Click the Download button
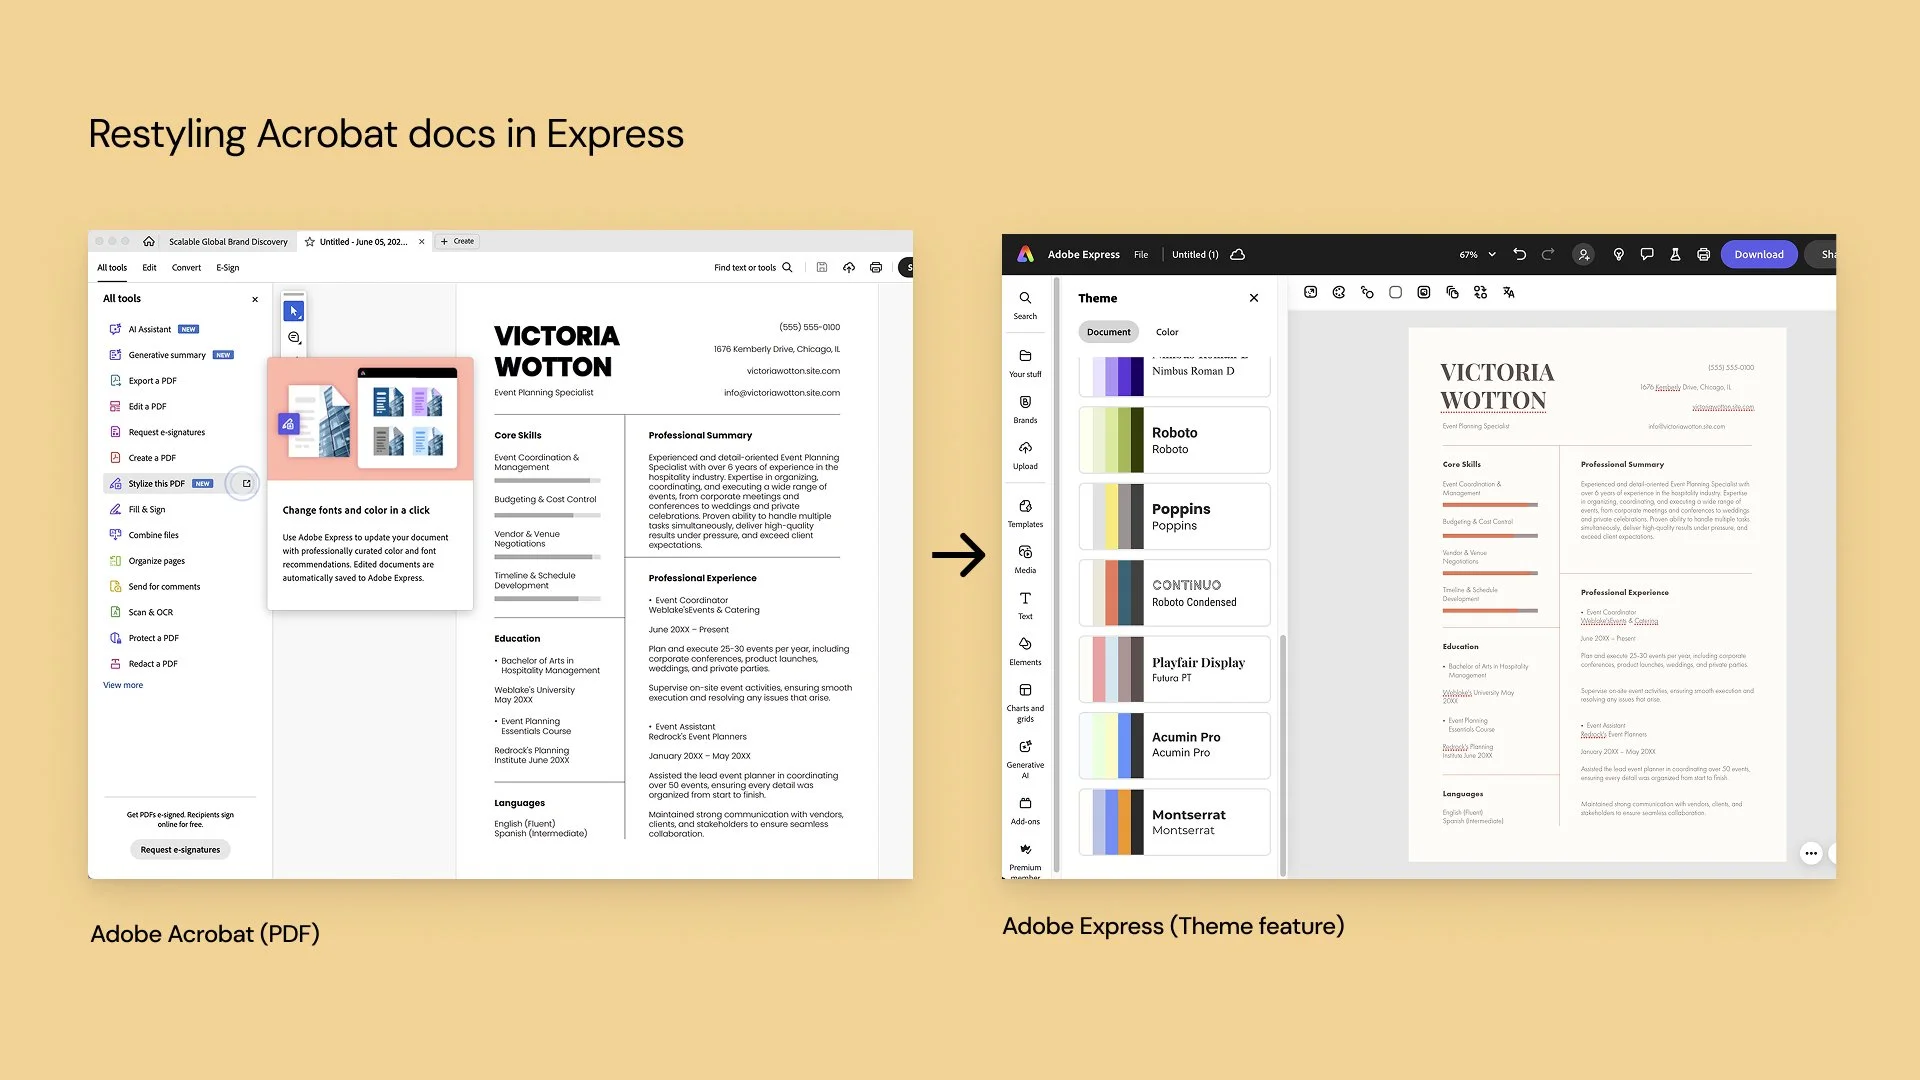 1759,254
